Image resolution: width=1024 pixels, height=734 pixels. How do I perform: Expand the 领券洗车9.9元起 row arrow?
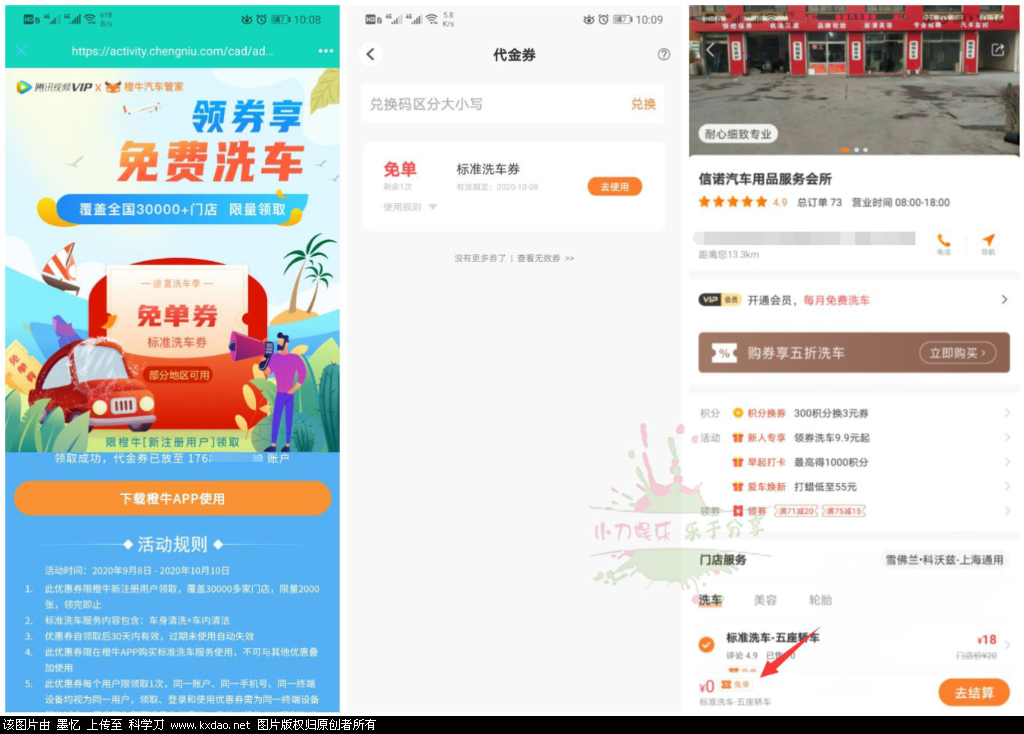1007,438
